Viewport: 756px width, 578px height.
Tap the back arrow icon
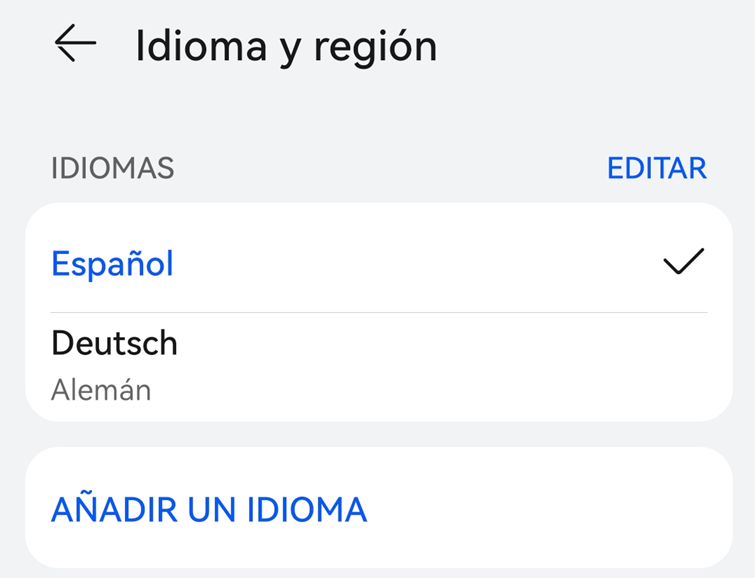(x=75, y=45)
